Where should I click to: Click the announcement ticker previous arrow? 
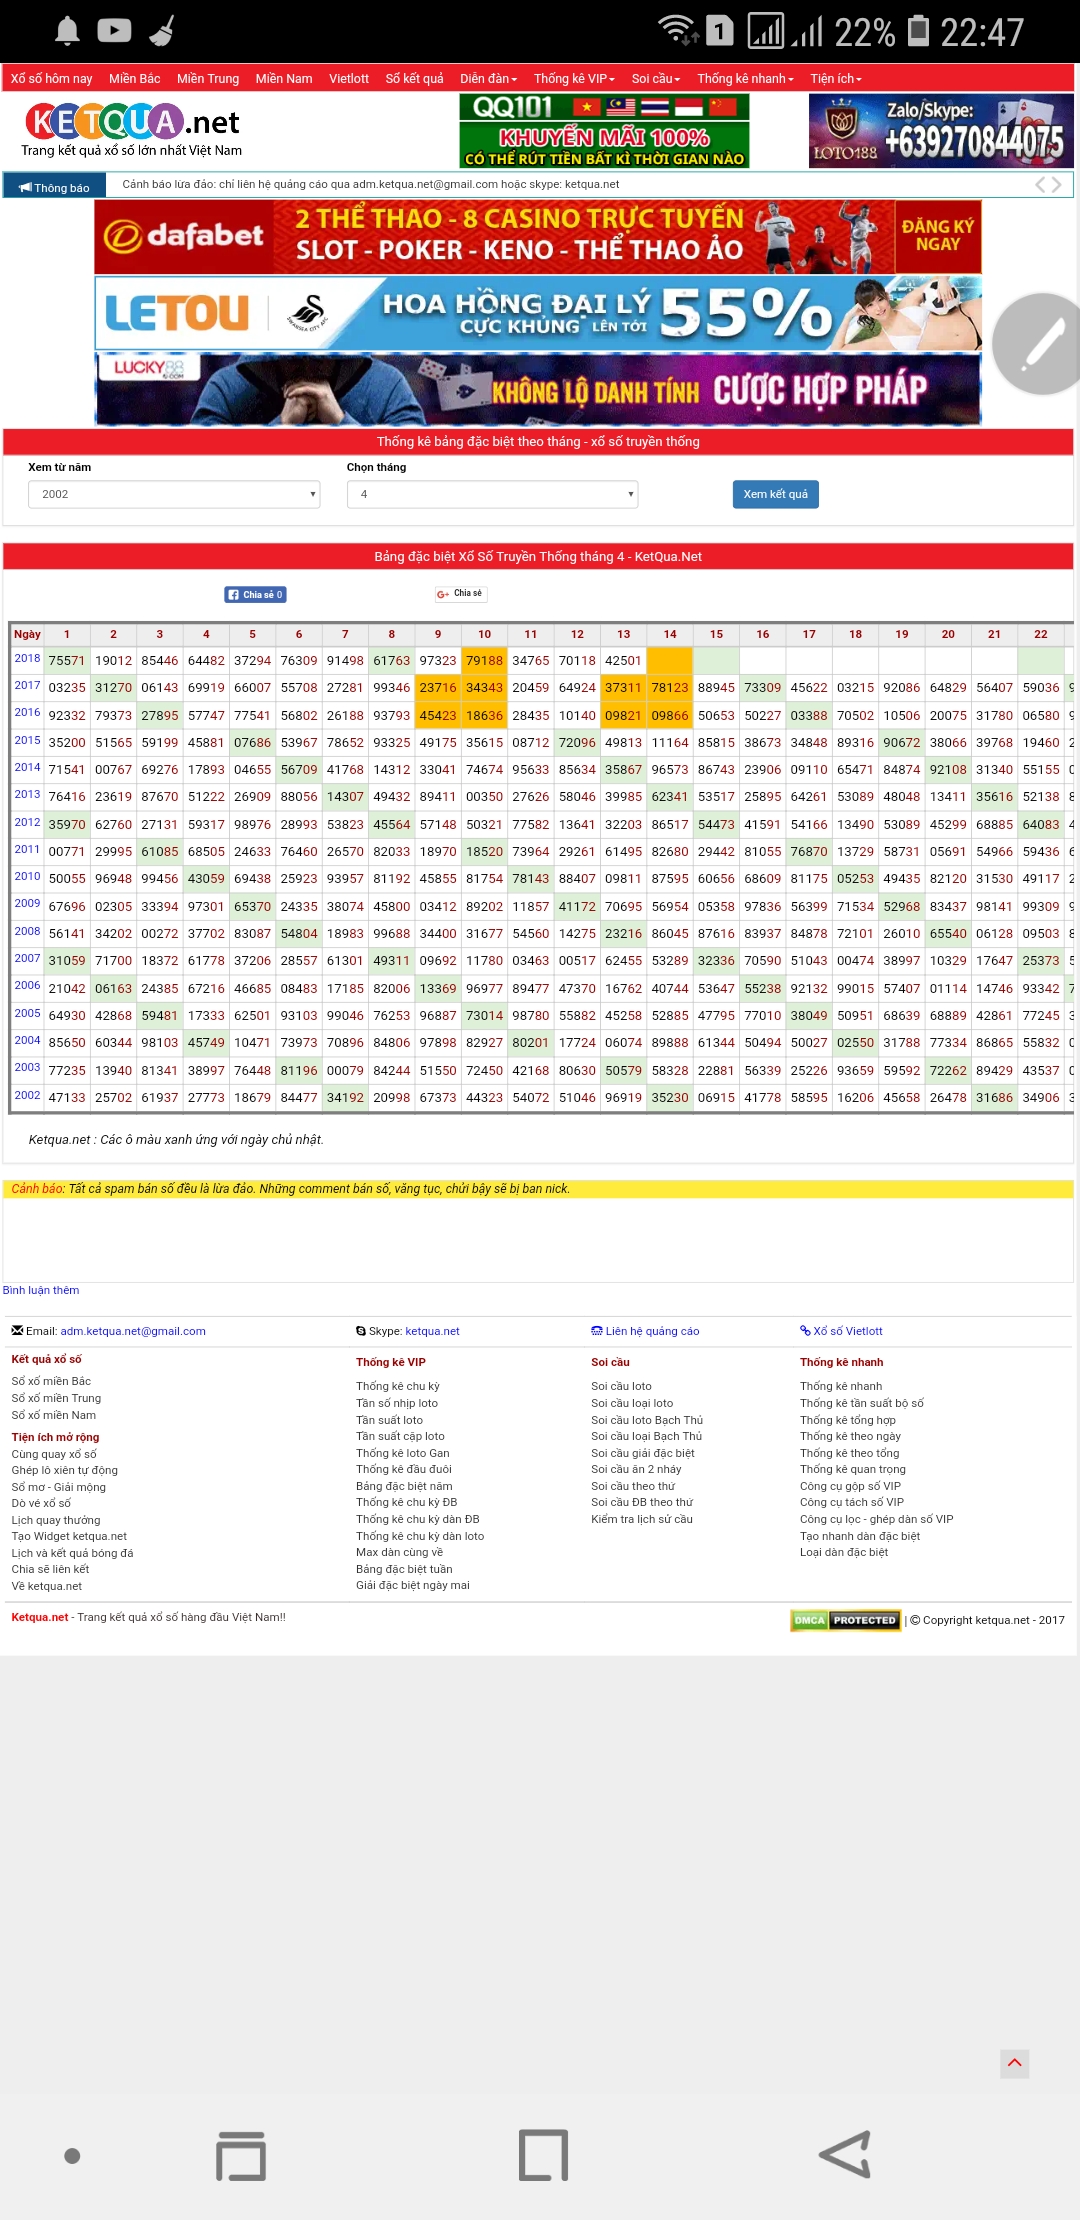1040,185
